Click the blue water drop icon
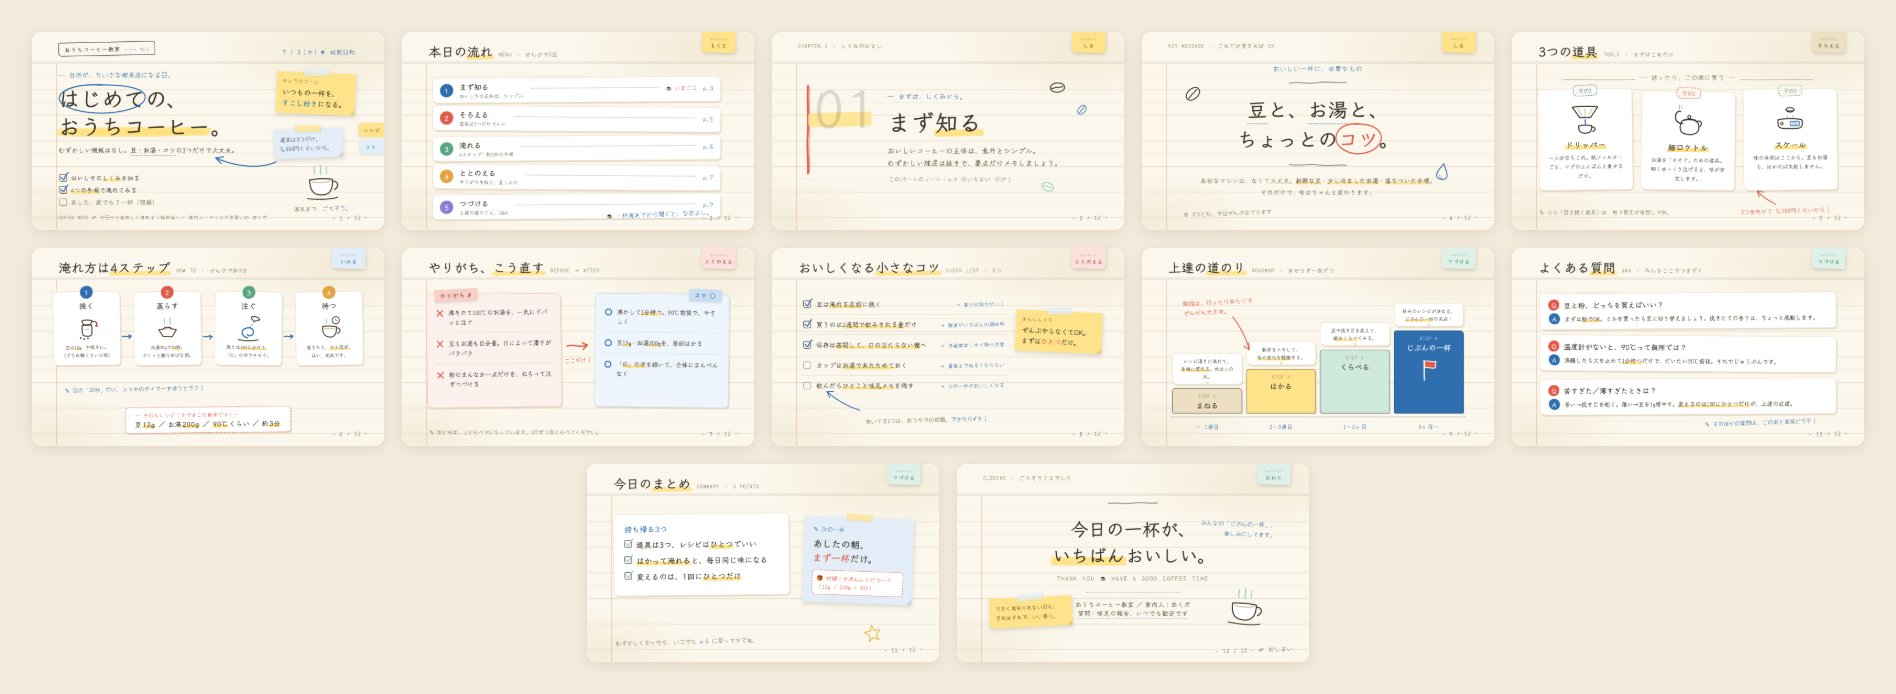This screenshot has height=694, width=1896. coord(1442,172)
